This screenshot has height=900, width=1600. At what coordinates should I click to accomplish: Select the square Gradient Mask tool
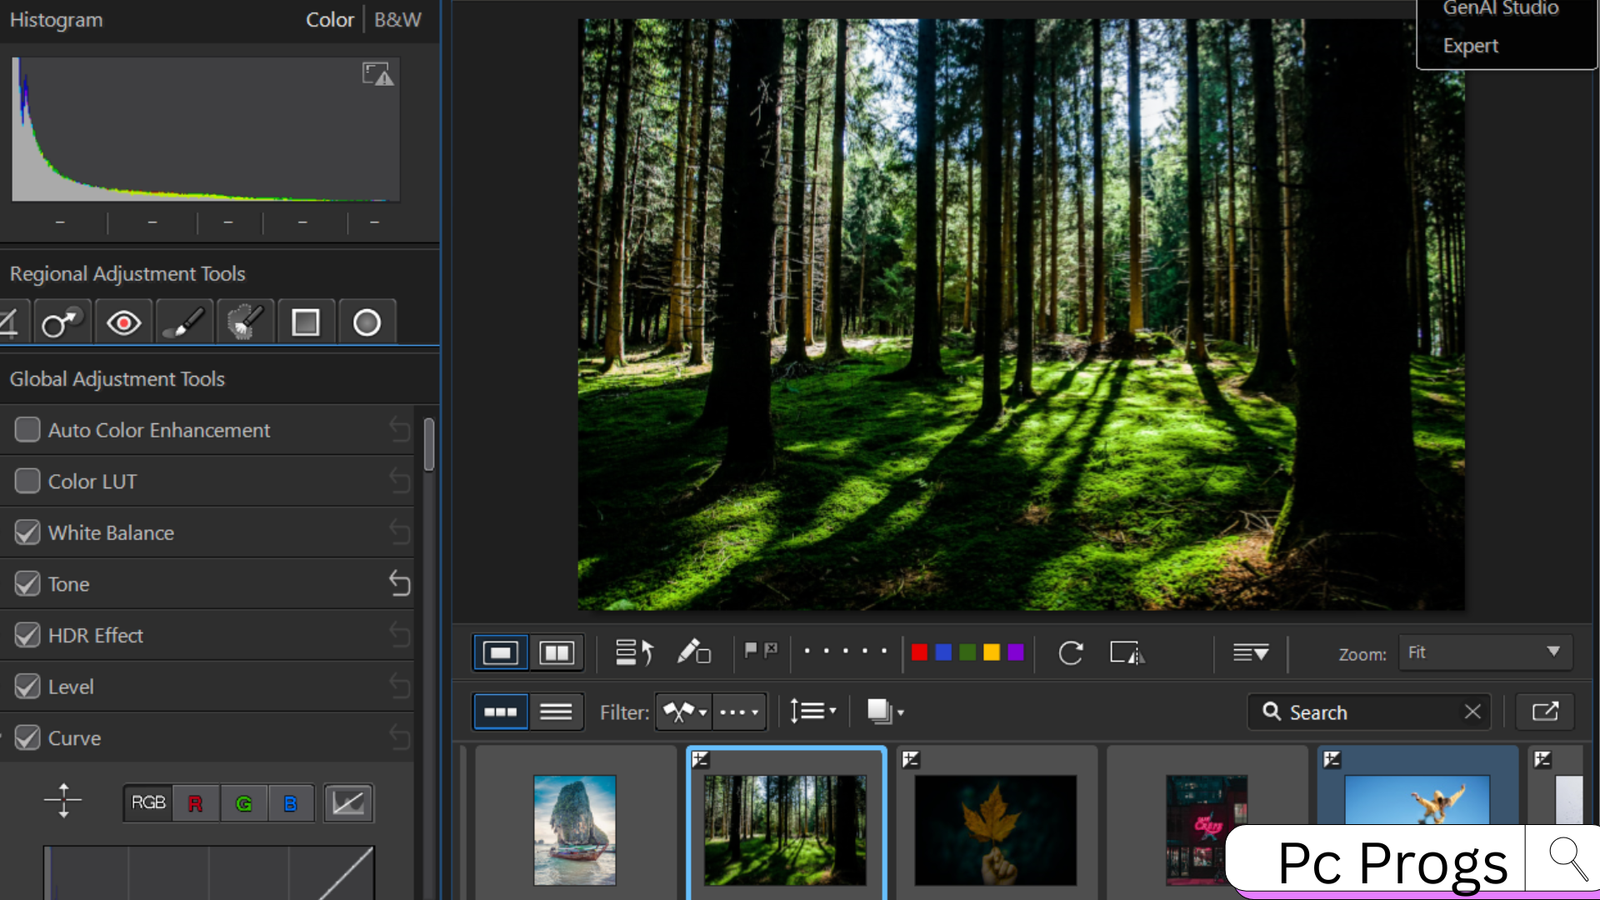click(306, 322)
